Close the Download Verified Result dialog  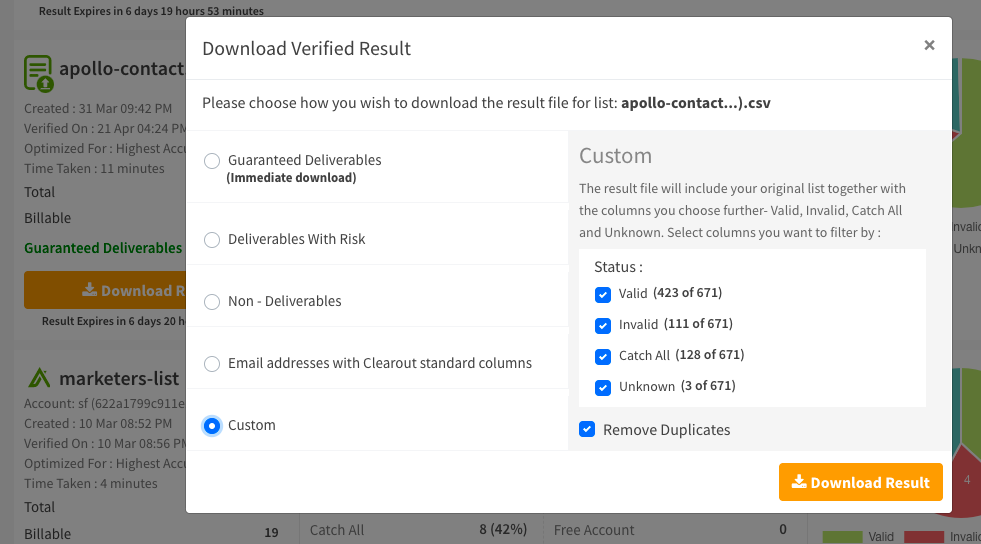[929, 45]
